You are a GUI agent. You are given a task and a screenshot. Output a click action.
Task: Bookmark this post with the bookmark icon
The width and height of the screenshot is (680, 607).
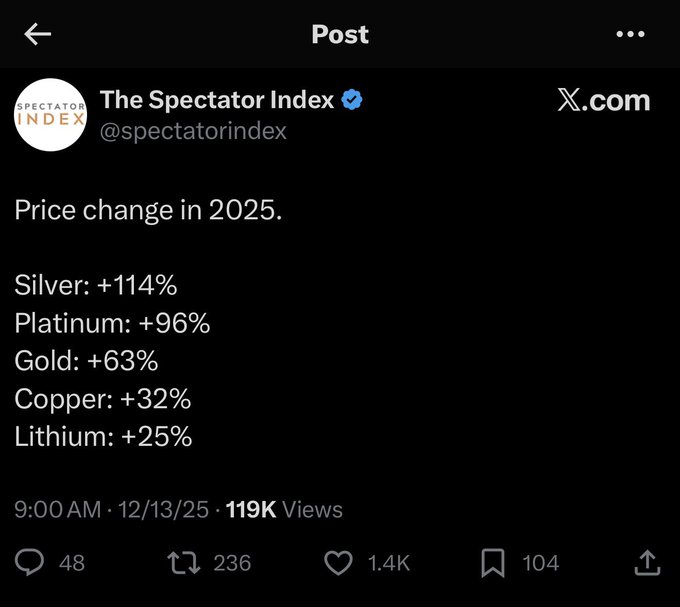(x=493, y=563)
